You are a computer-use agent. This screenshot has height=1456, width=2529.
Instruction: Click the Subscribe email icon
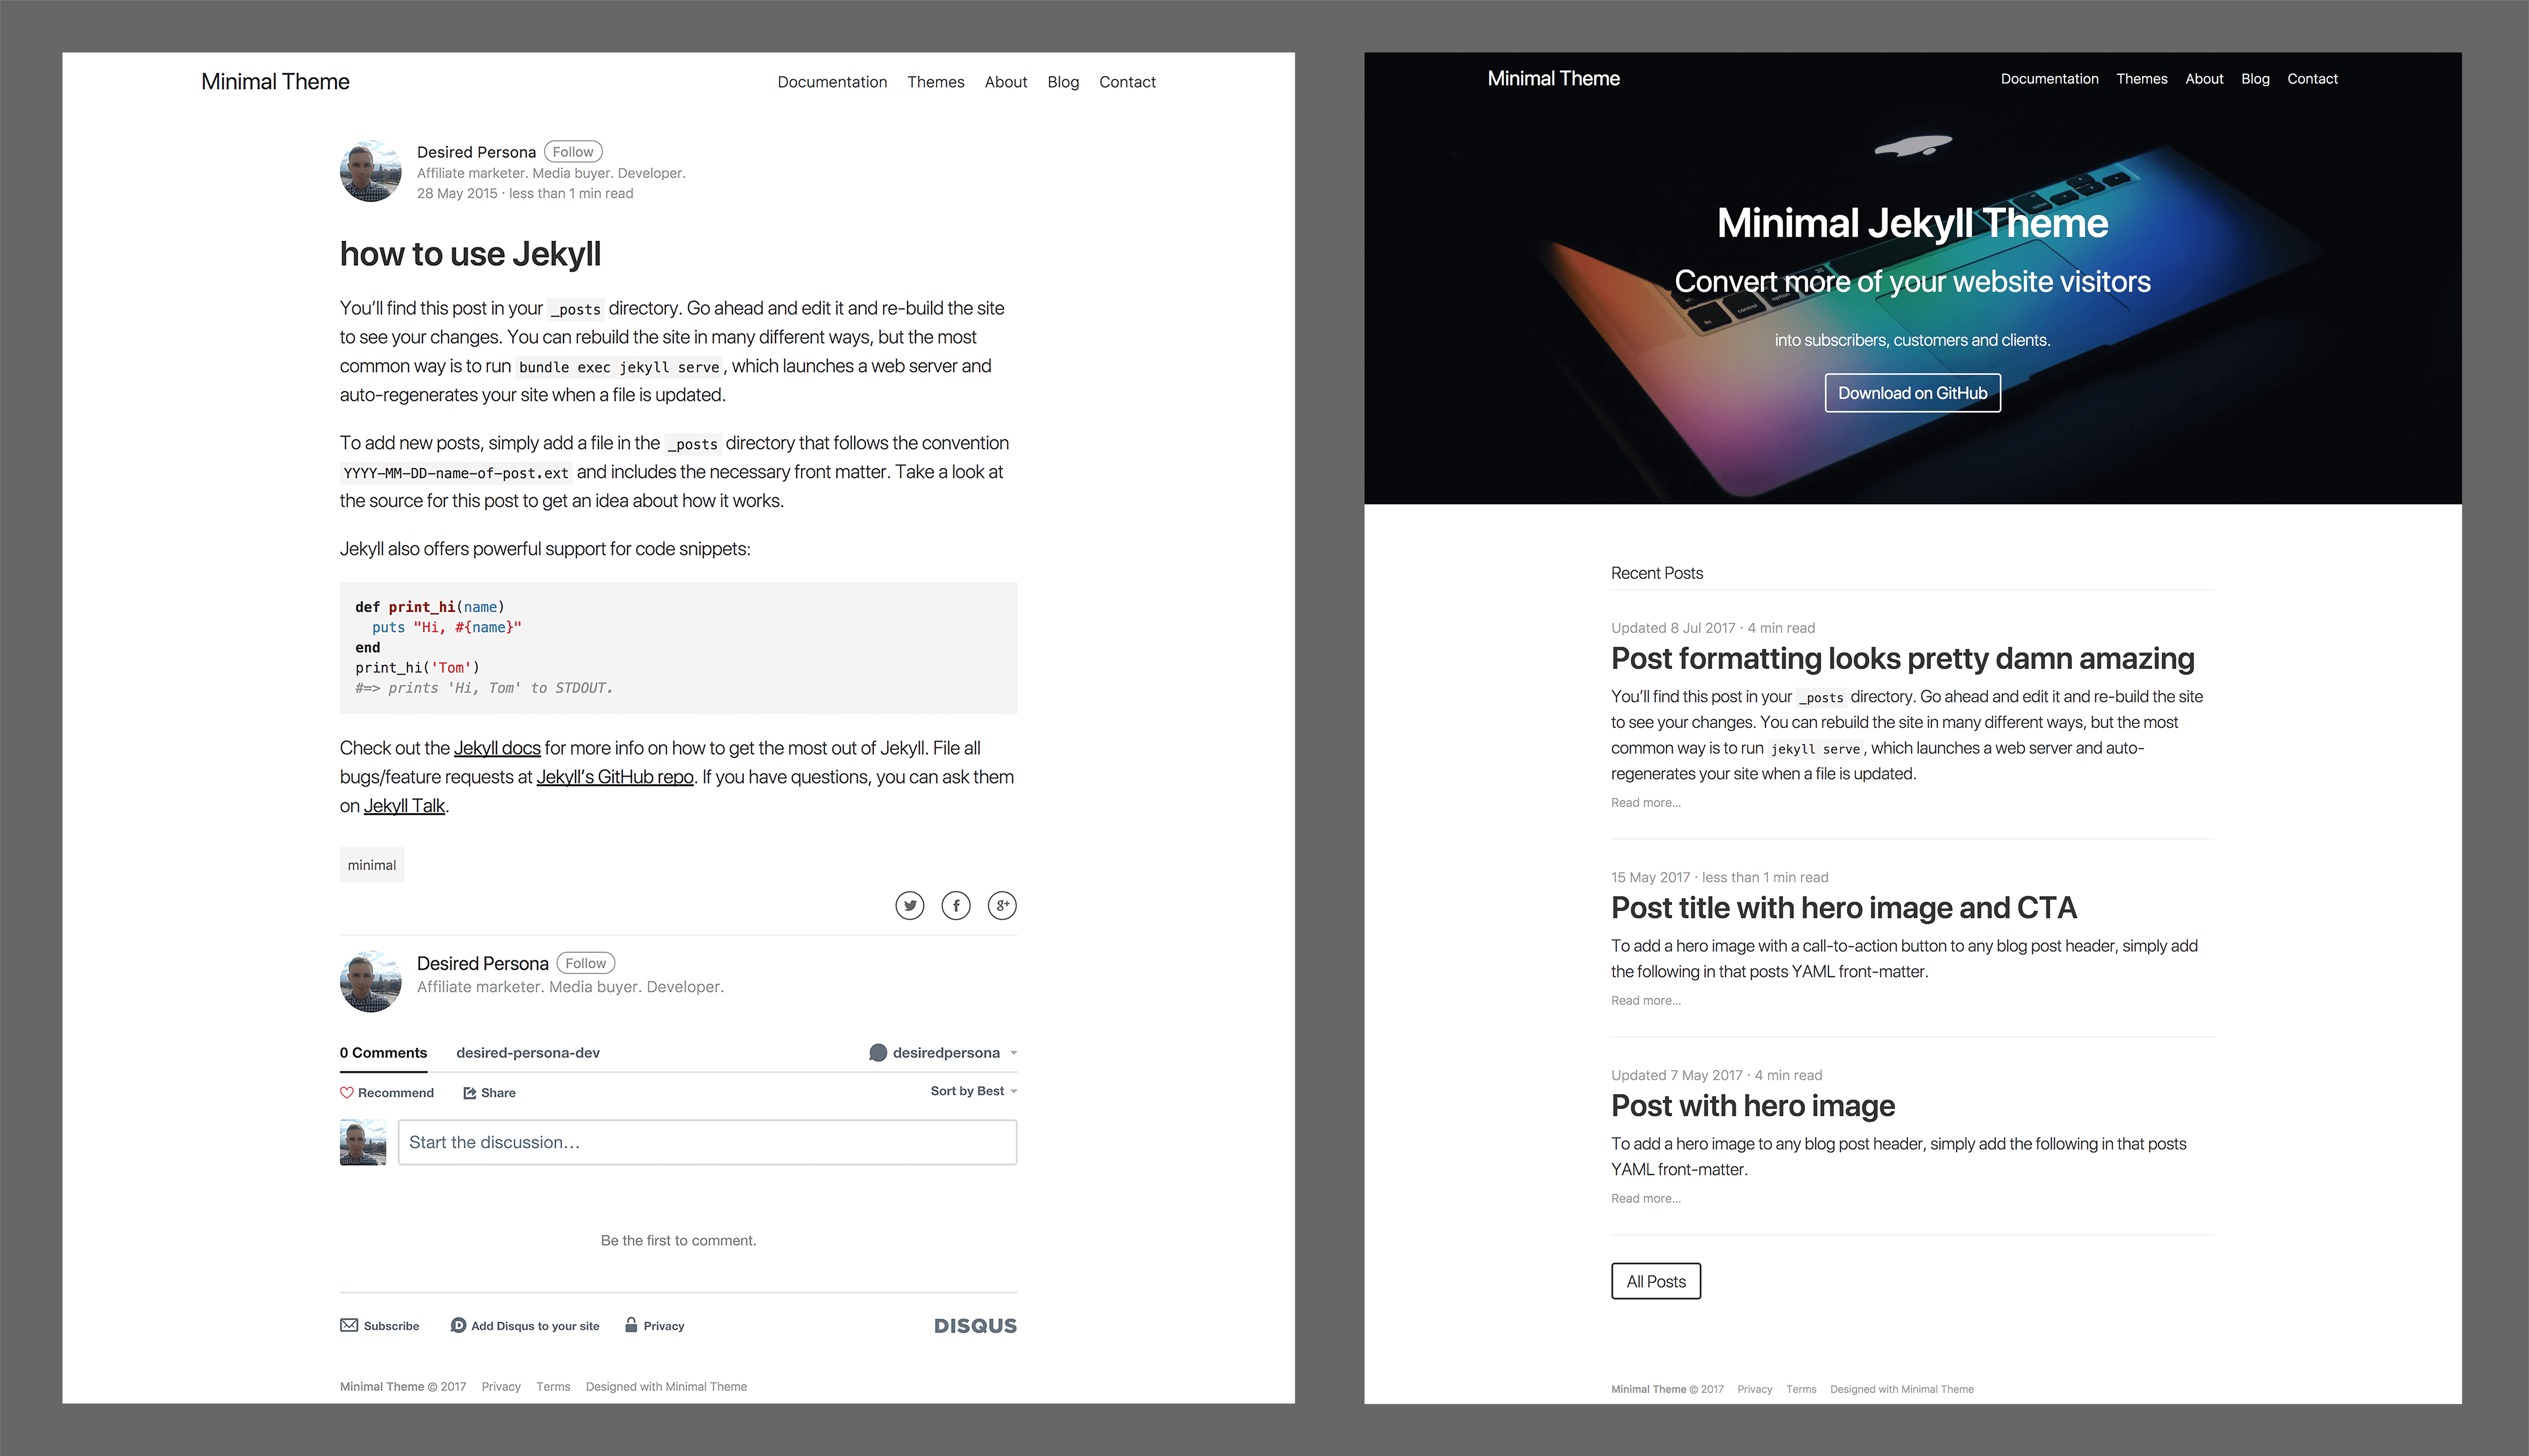tap(349, 1326)
